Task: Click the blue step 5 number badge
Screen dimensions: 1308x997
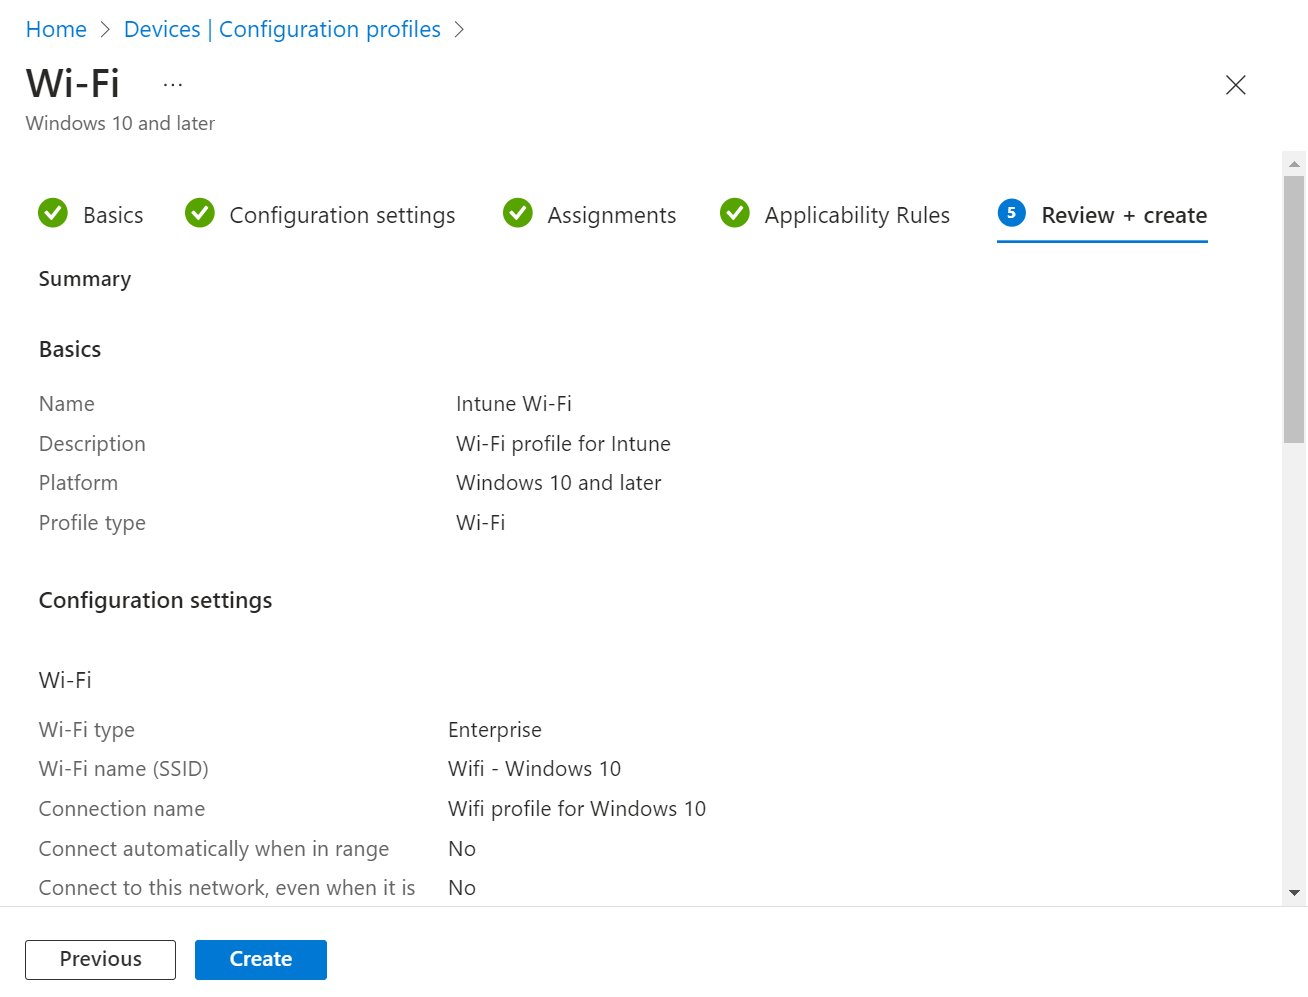Action: point(1011,213)
